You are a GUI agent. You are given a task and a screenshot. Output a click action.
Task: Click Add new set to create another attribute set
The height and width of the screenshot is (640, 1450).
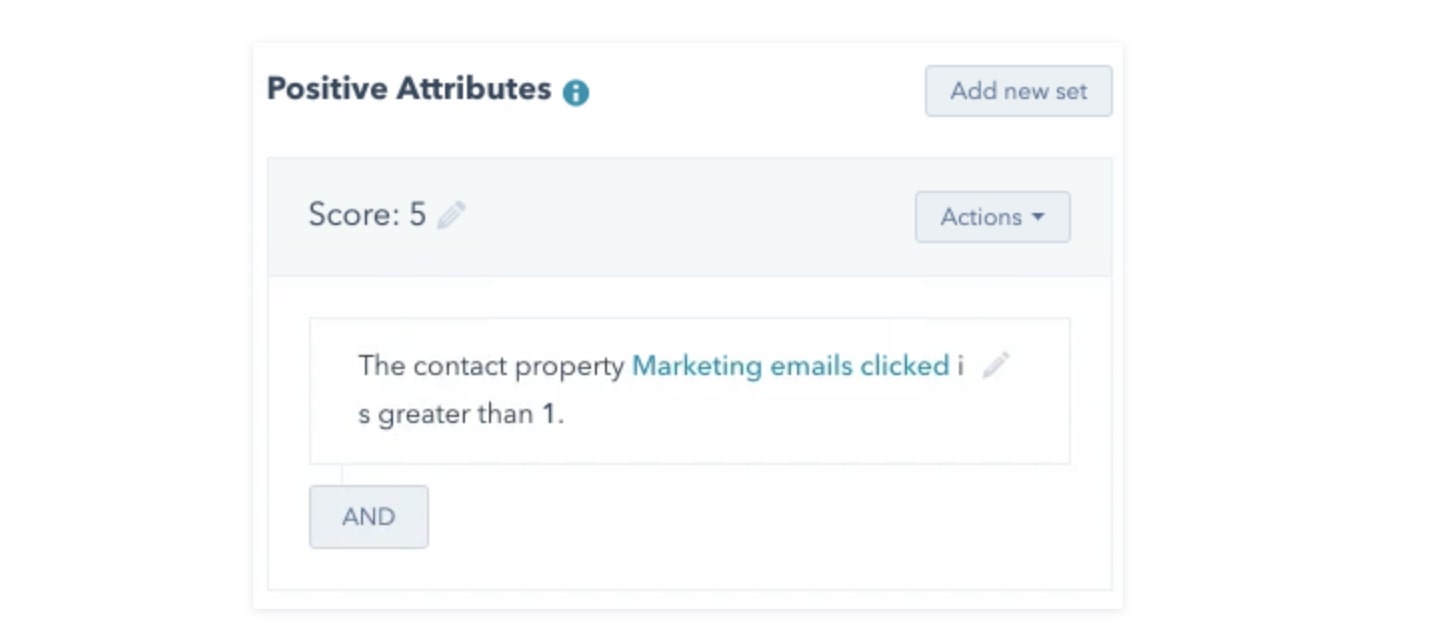(x=1018, y=90)
